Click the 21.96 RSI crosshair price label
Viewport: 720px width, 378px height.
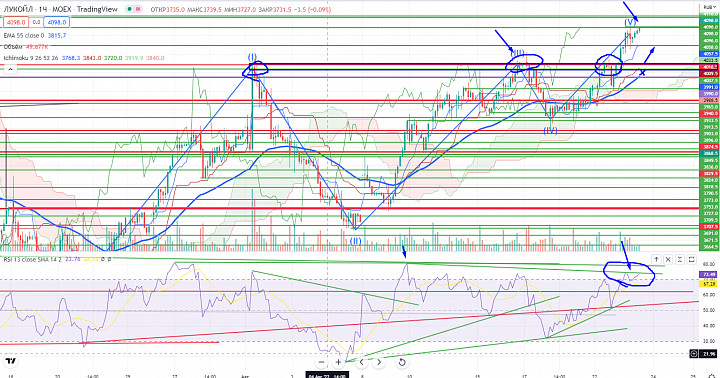(x=709, y=354)
